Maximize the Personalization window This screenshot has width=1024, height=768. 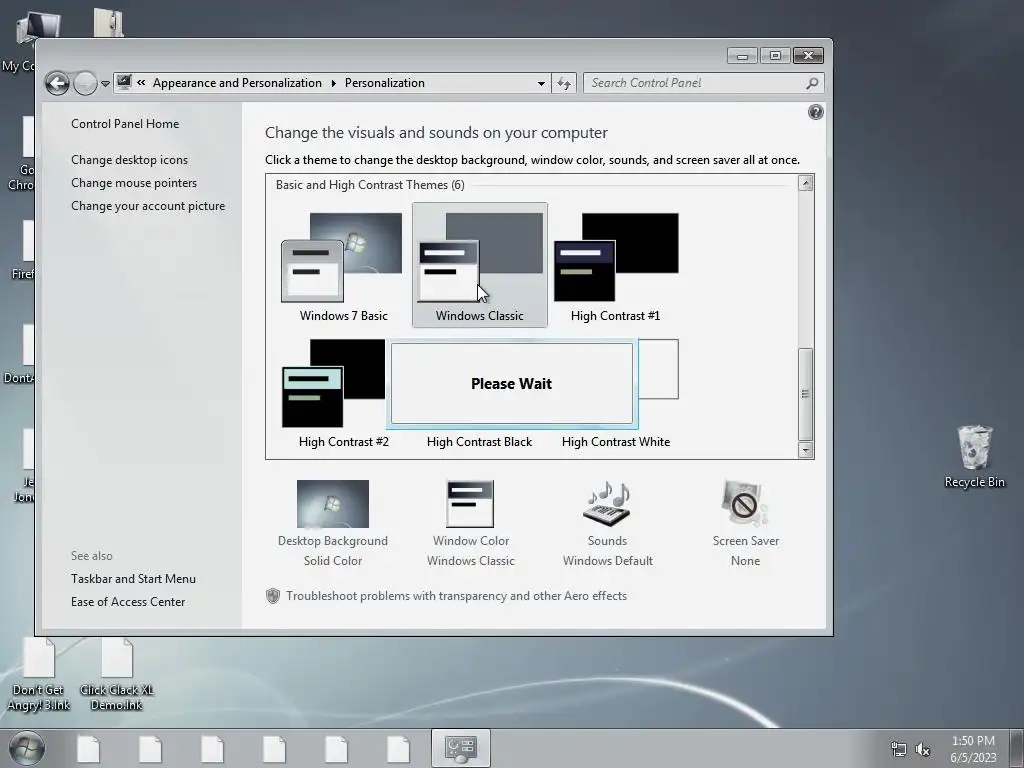click(x=775, y=56)
